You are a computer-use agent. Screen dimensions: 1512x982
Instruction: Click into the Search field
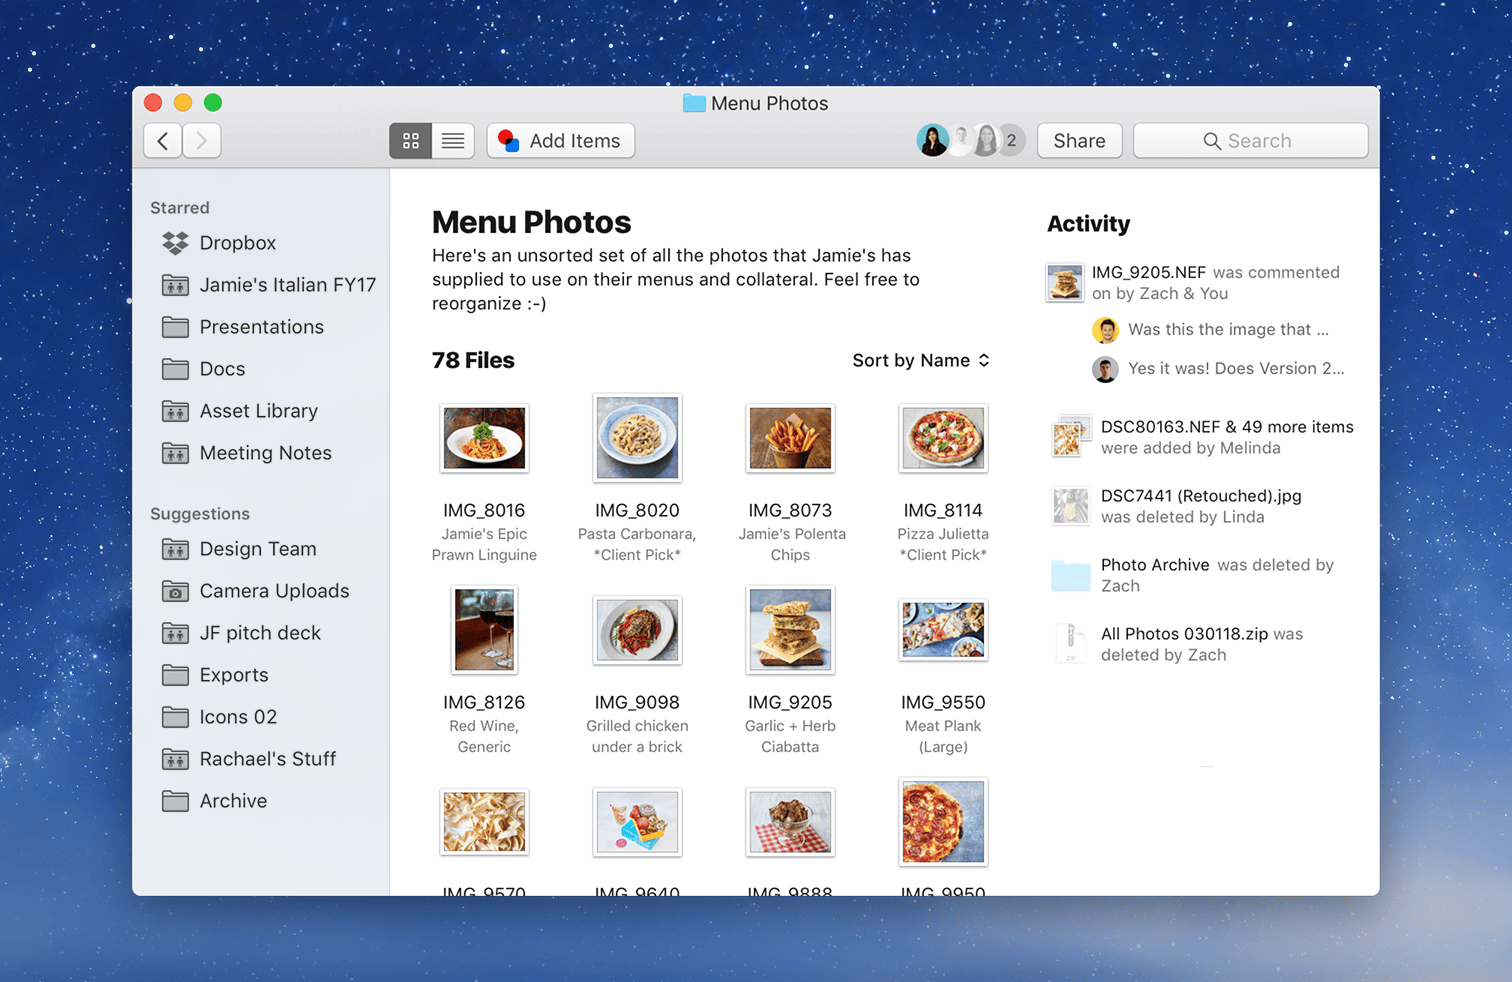1250,141
